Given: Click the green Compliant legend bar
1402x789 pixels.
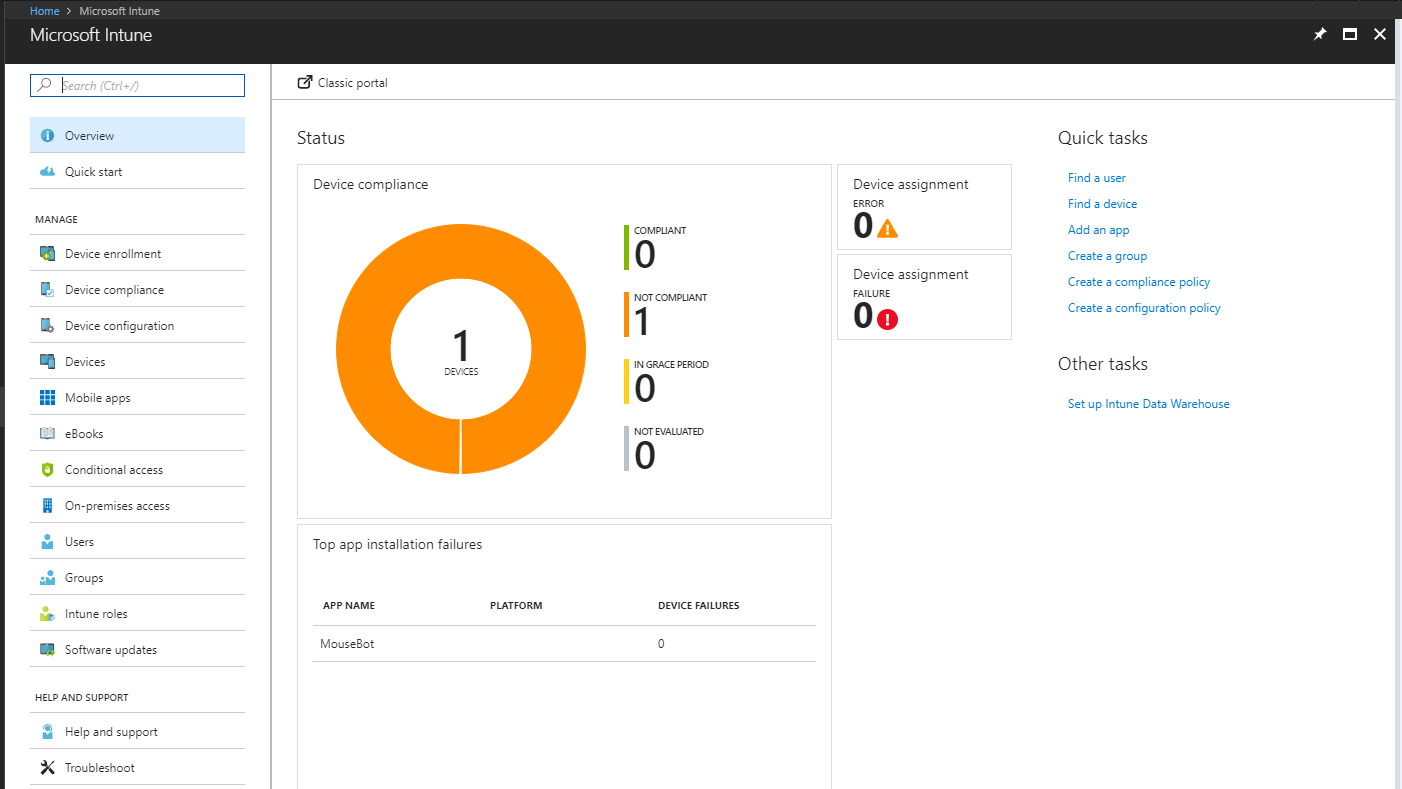Looking at the screenshot, I should point(626,247).
